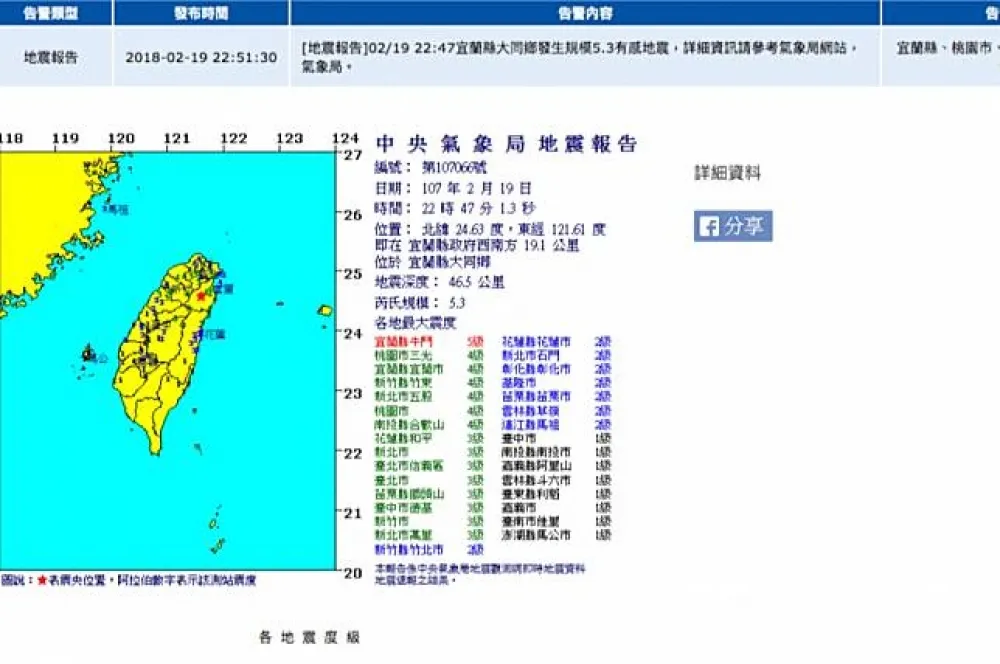Click the Taiwan earthquake epicenter map image

tap(167, 361)
